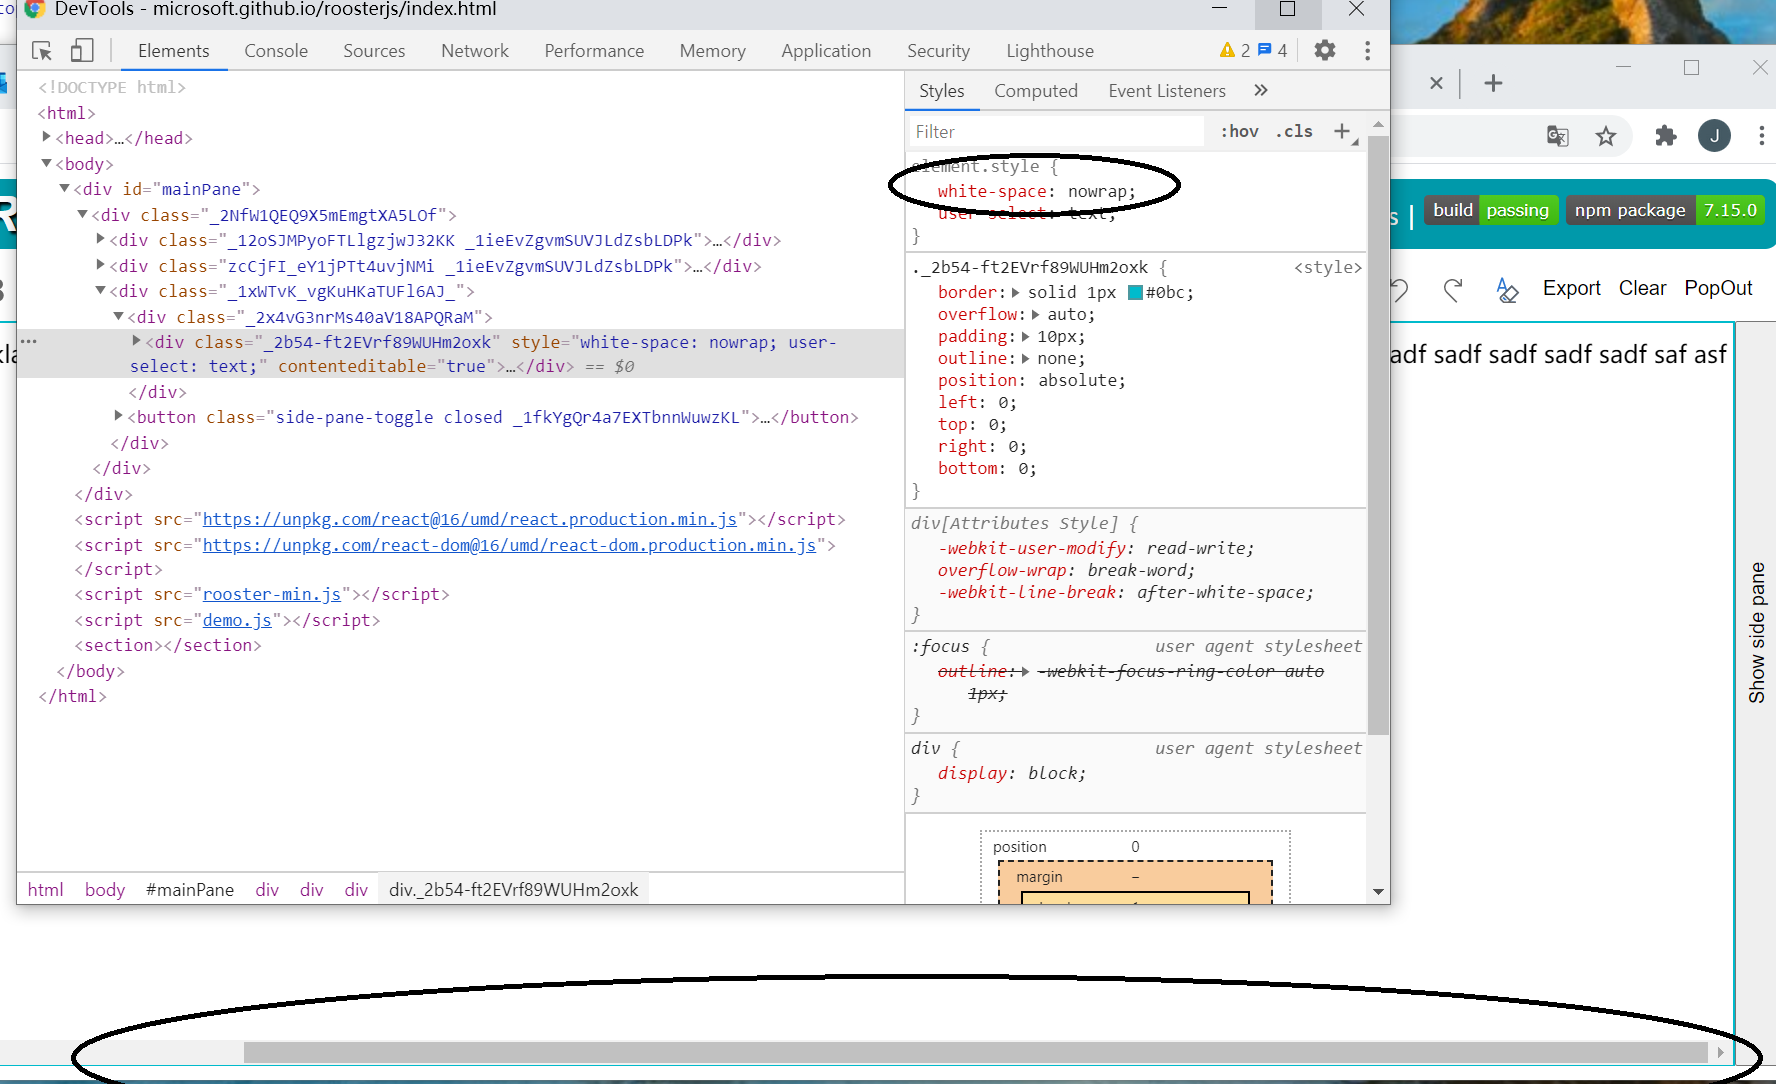Open the browser three-dot menu
The image size is (1776, 1084).
point(1761,136)
